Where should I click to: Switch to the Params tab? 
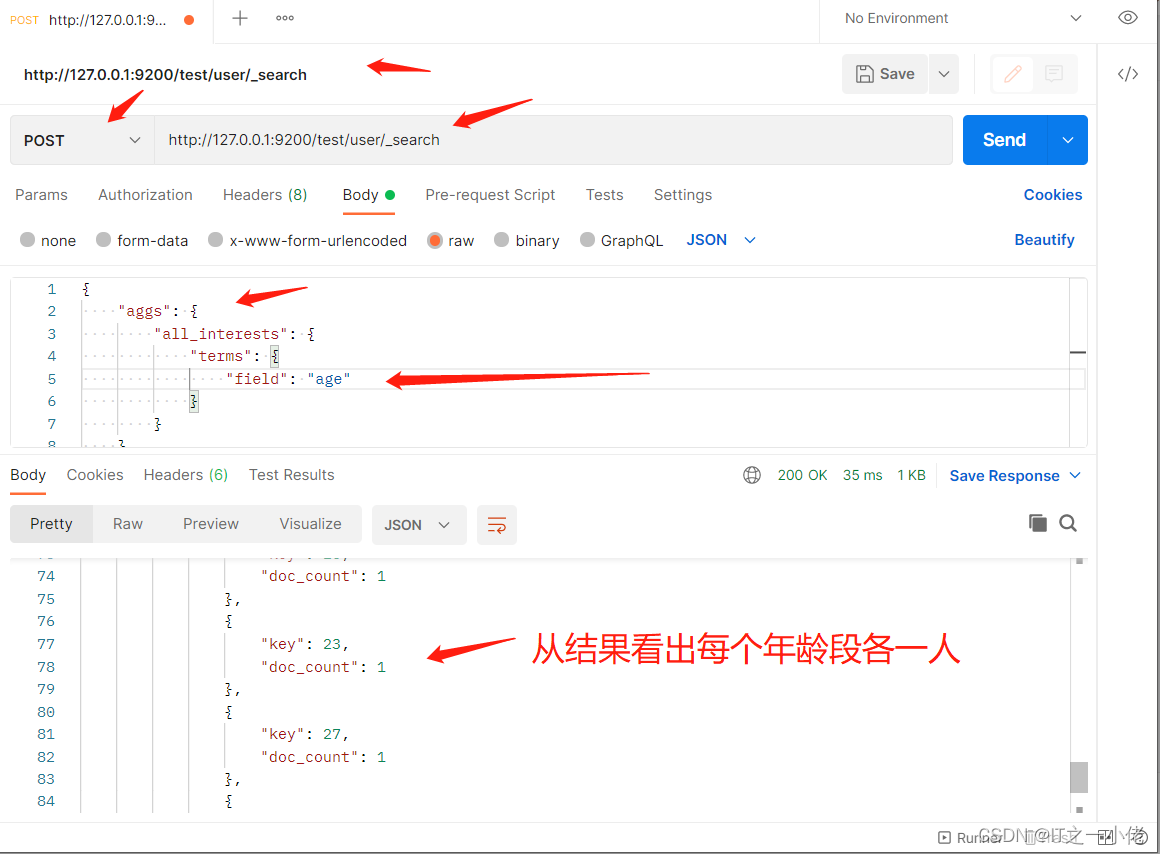click(41, 195)
